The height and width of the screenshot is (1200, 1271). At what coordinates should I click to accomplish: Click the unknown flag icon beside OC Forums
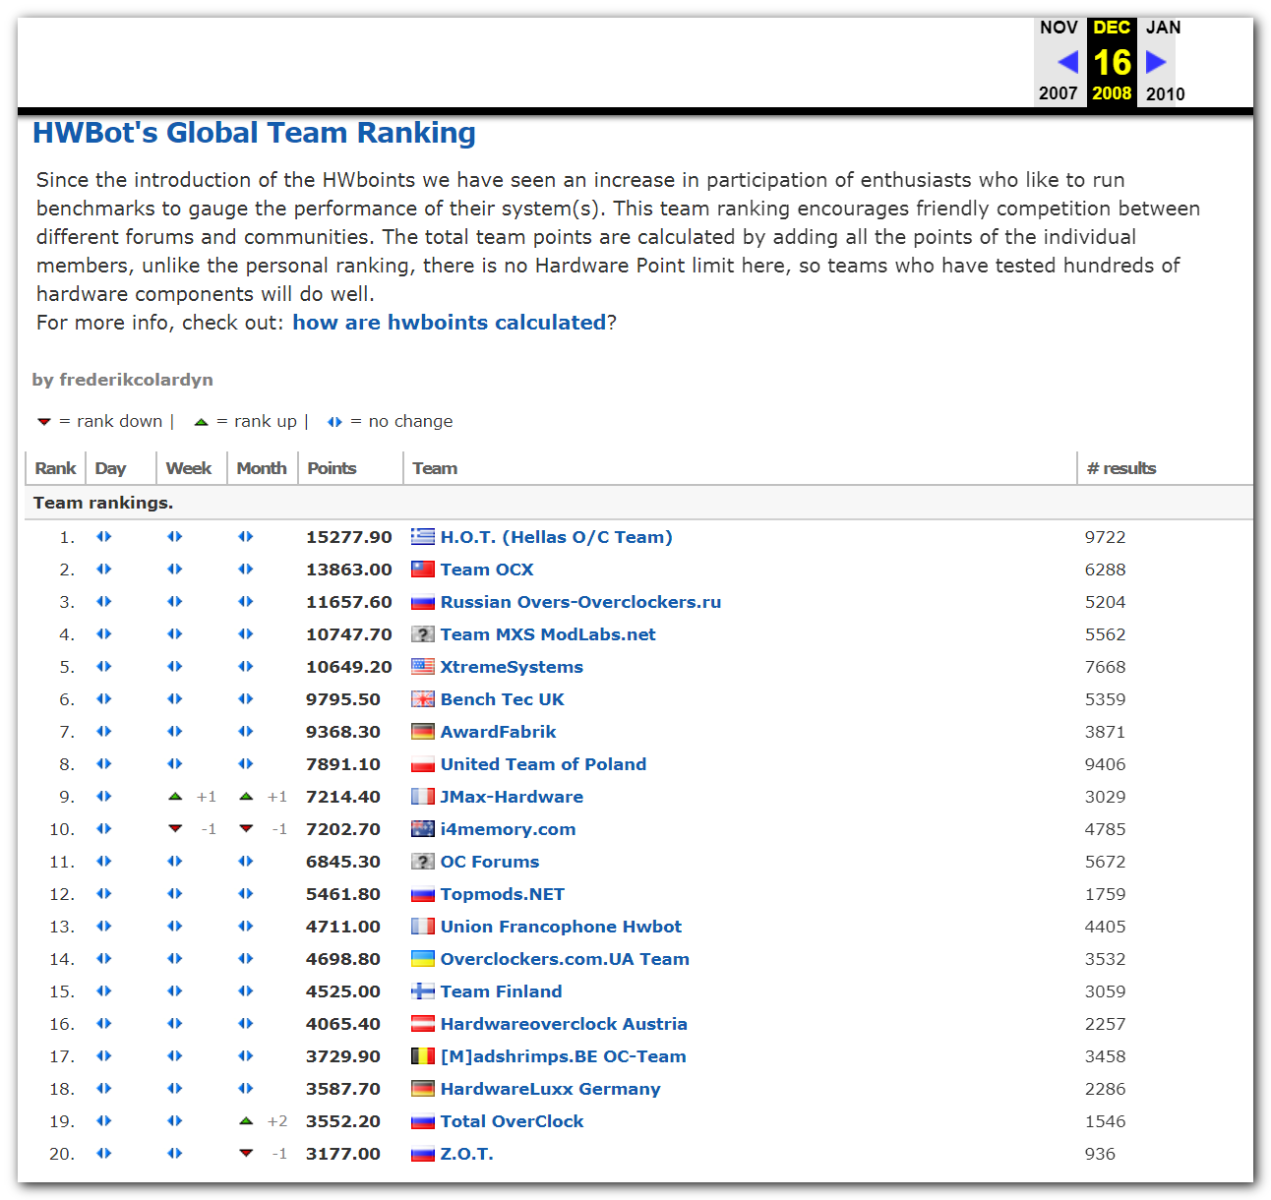pos(423,862)
